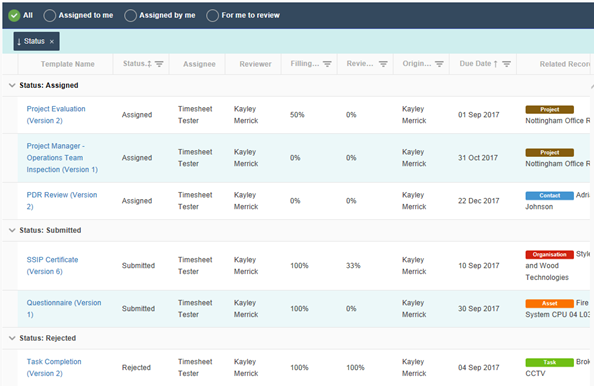Open Task Completion (Version 2) link
The height and width of the screenshot is (386, 594).
[54, 367]
